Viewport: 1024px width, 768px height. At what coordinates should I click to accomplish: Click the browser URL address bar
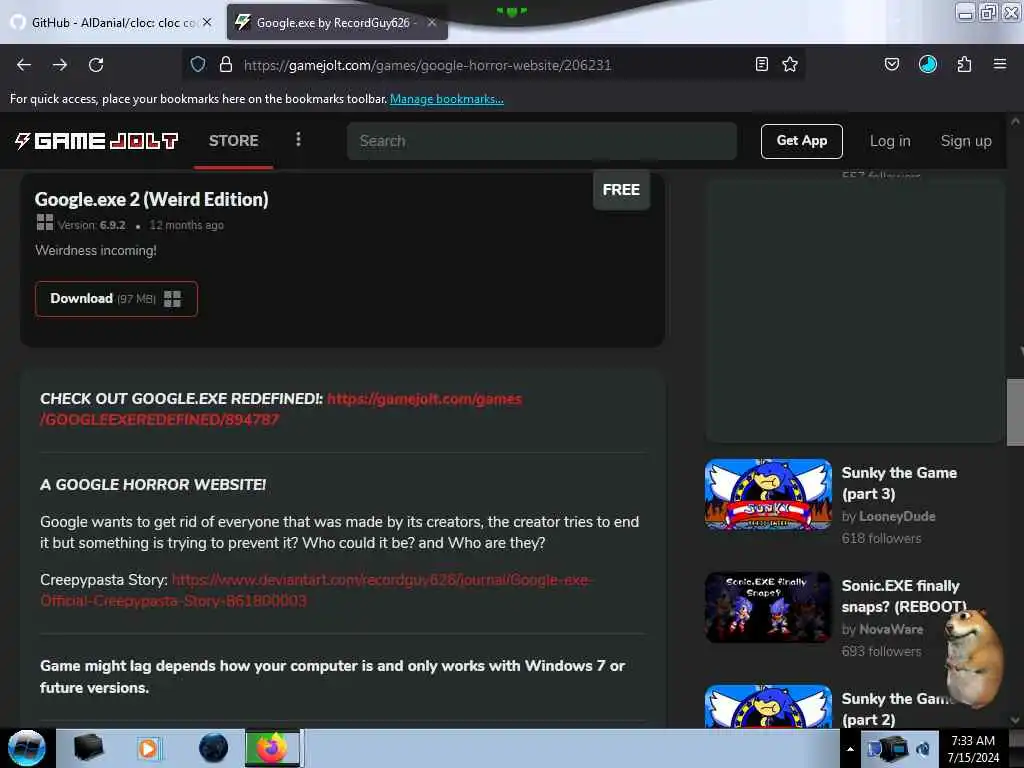click(x=493, y=65)
